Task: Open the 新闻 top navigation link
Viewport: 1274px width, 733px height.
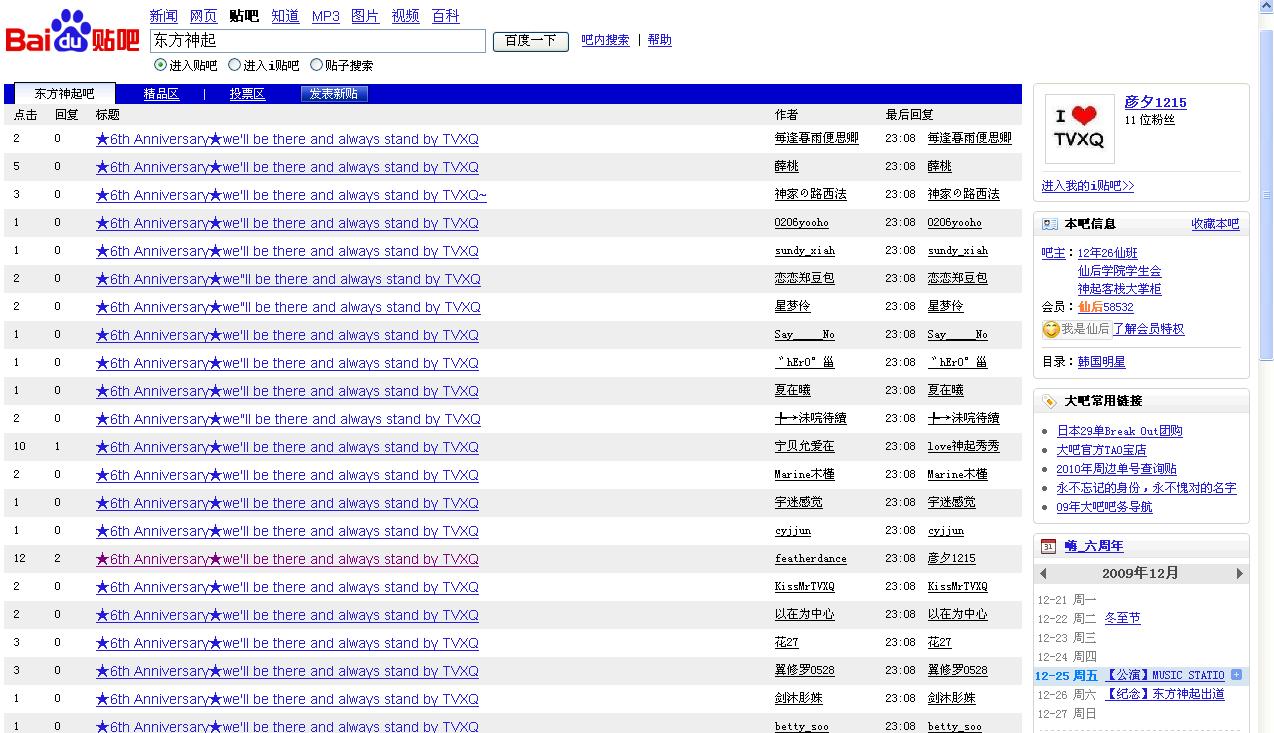Action: pos(163,16)
